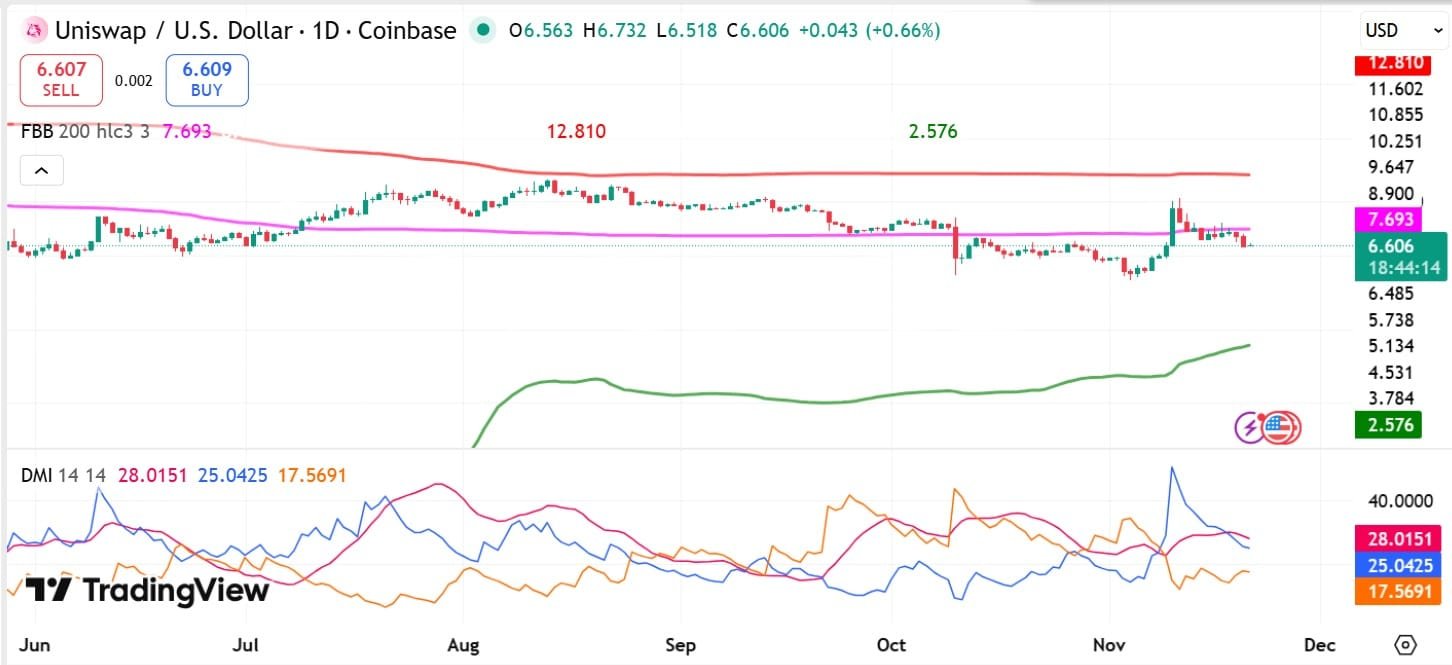Select the FBB 200 hlc3 indicator label
Screen dimensions: 1452x665
[86, 131]
